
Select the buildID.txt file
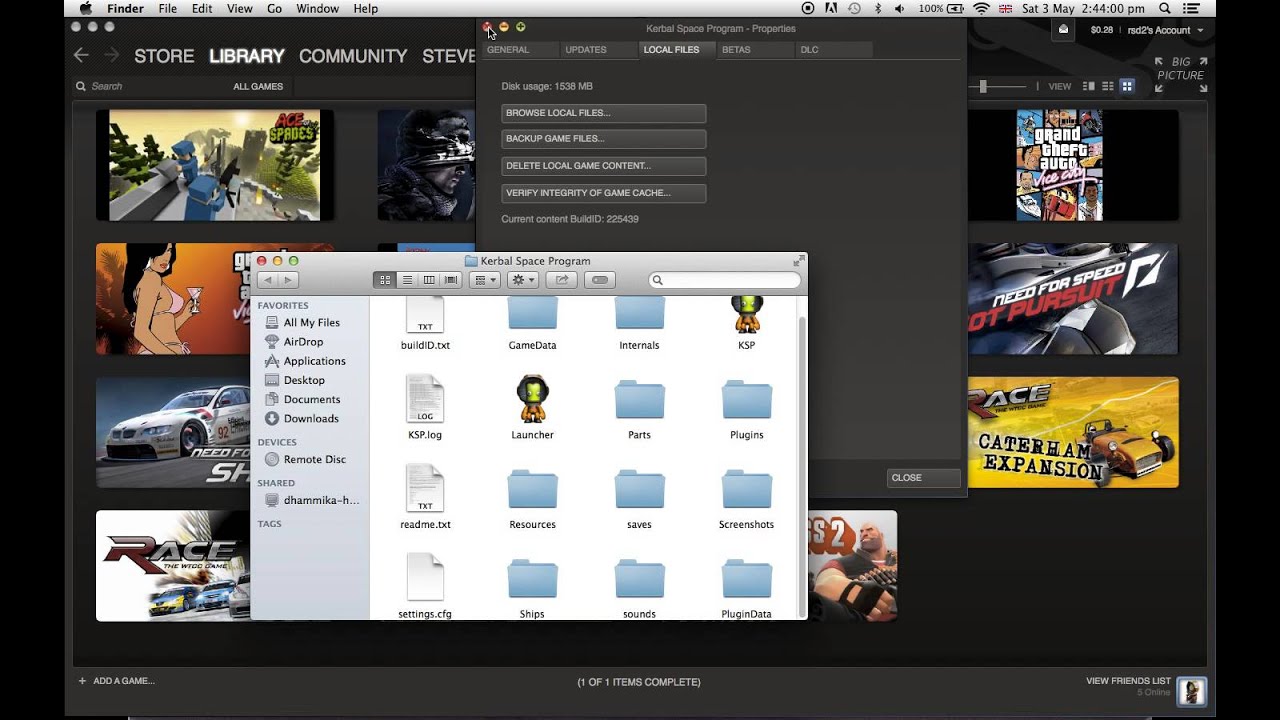coord(425,323)
